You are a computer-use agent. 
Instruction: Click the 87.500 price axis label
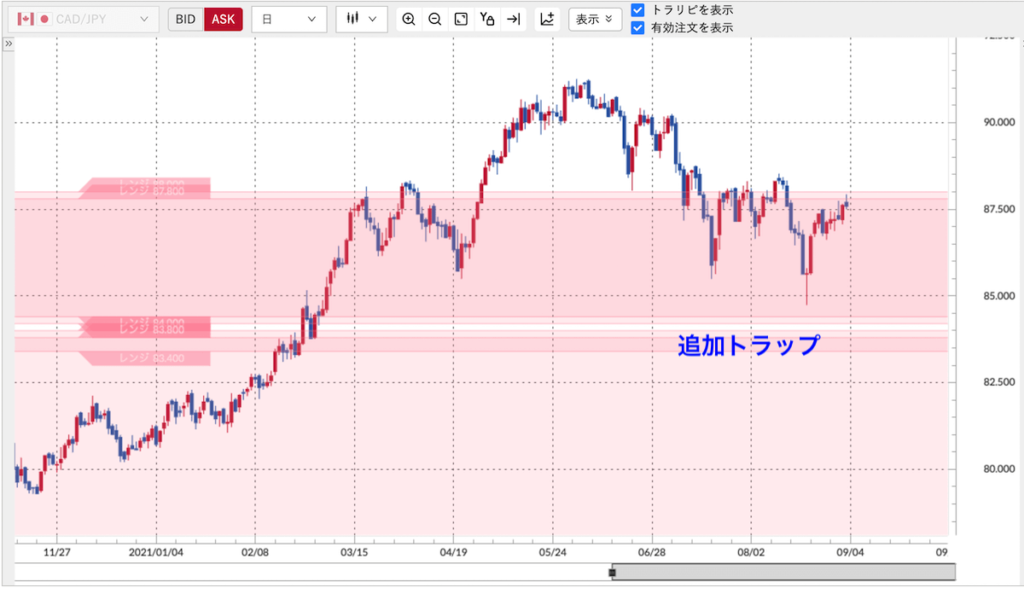click(999, 209)
